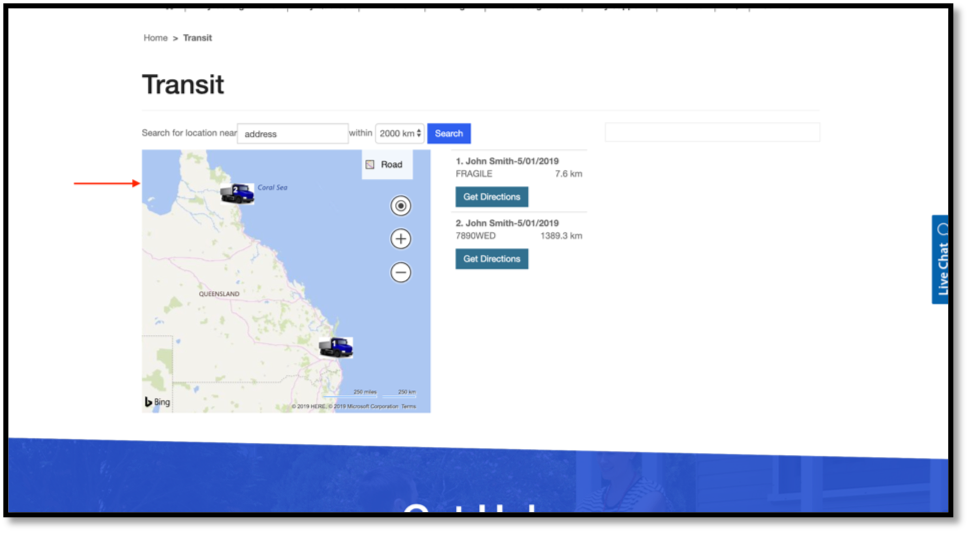
Task: Click the Queensland label on map
Action: click(x=219, y=294)
